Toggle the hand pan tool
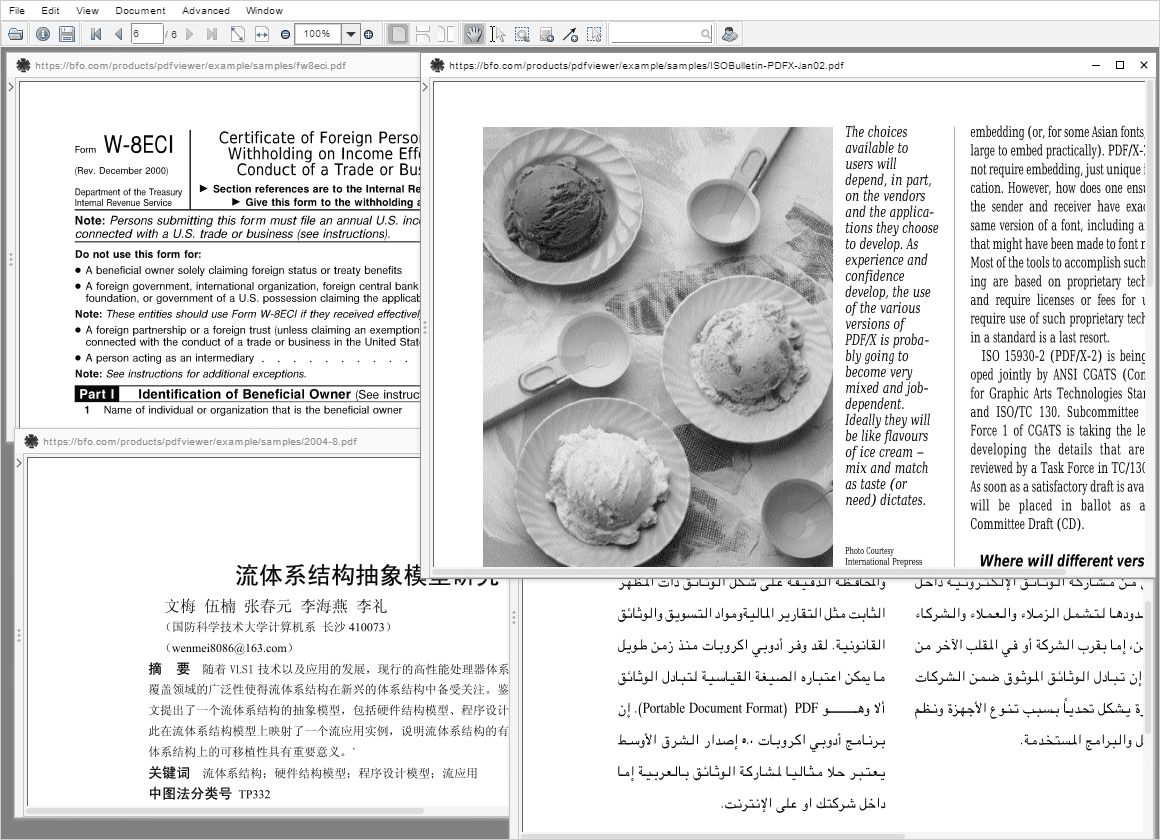 (473, 34)
